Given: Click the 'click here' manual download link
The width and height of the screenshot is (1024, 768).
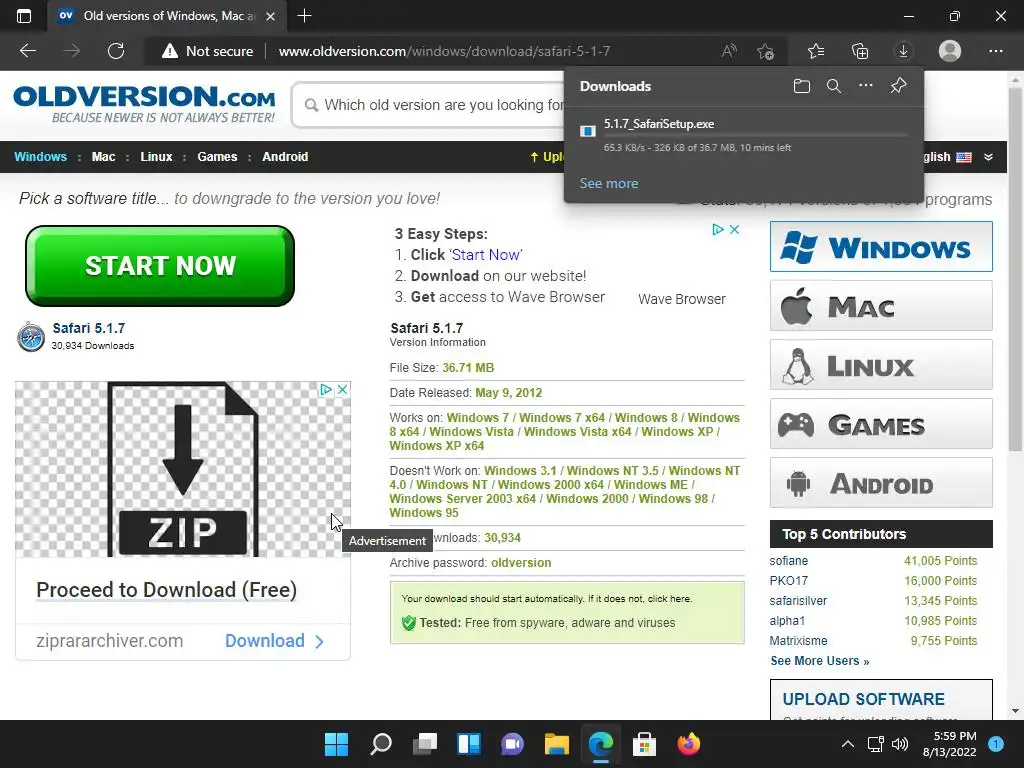Looking at the screenshot, I should pos(669,598).
